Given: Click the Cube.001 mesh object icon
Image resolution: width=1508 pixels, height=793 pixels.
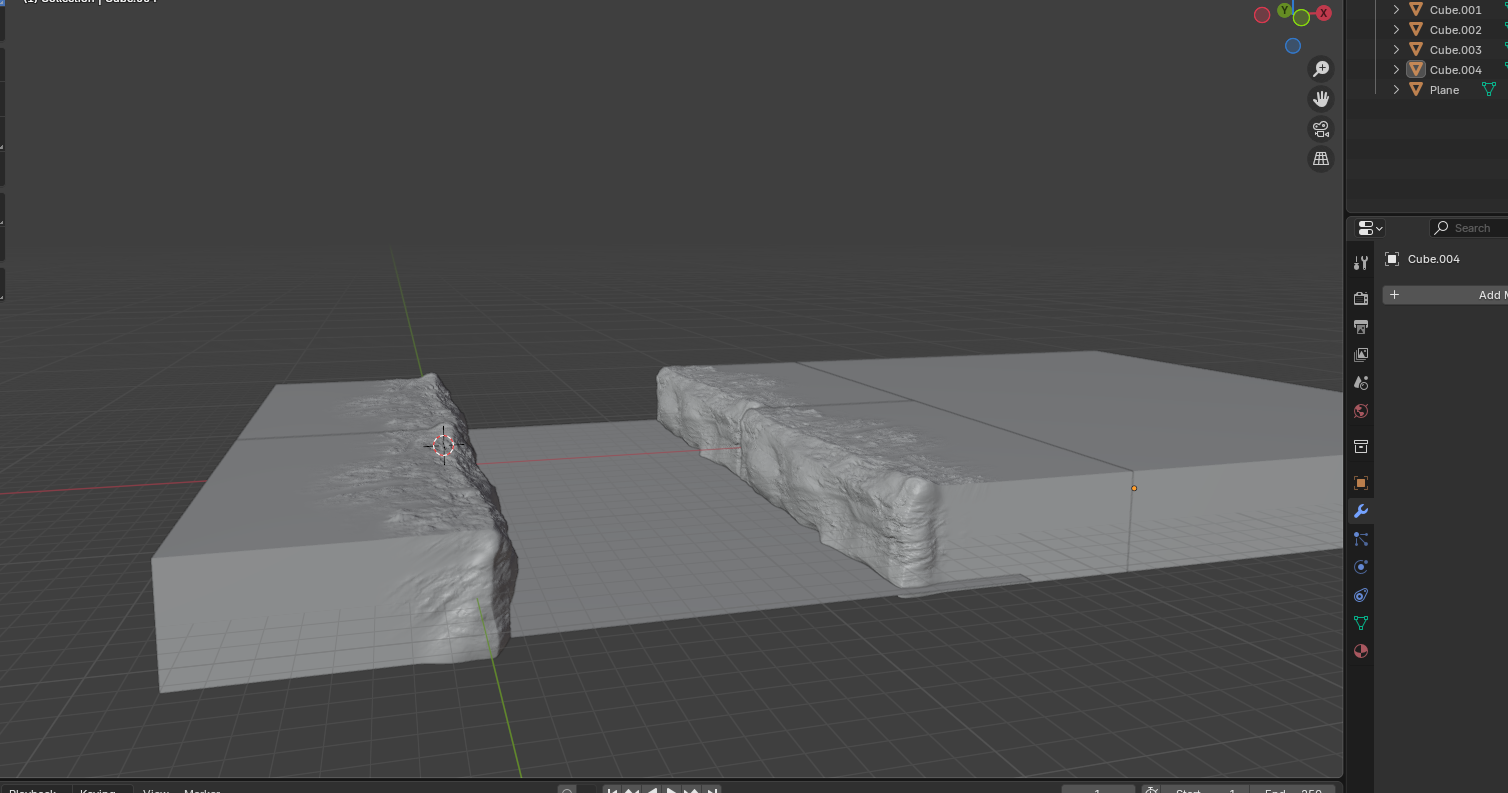Looking at the screenshot, I should pos(1415,10).
